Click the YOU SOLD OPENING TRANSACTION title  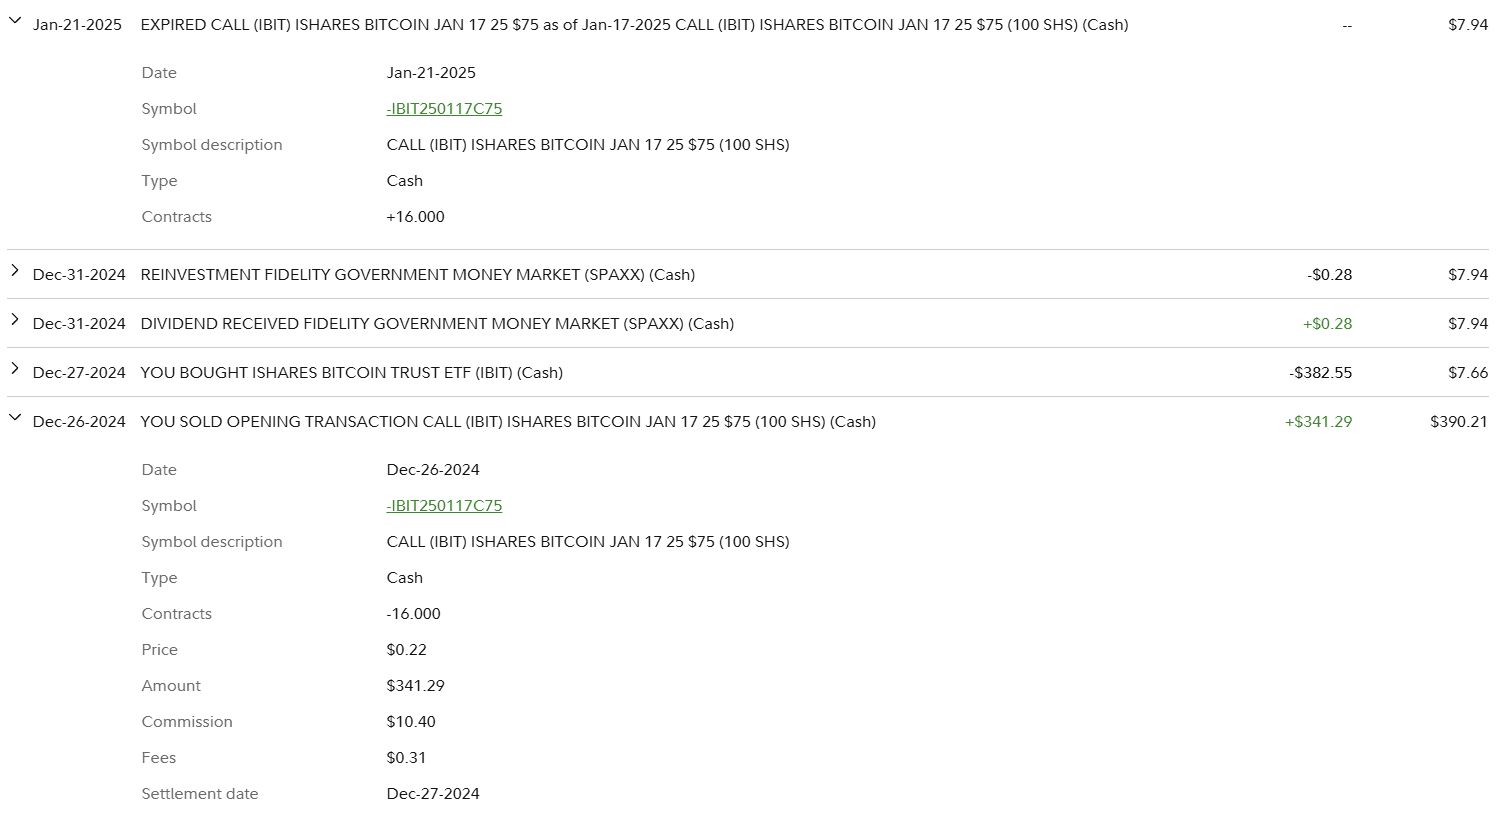pyautogui.click(x=508, y=422)
